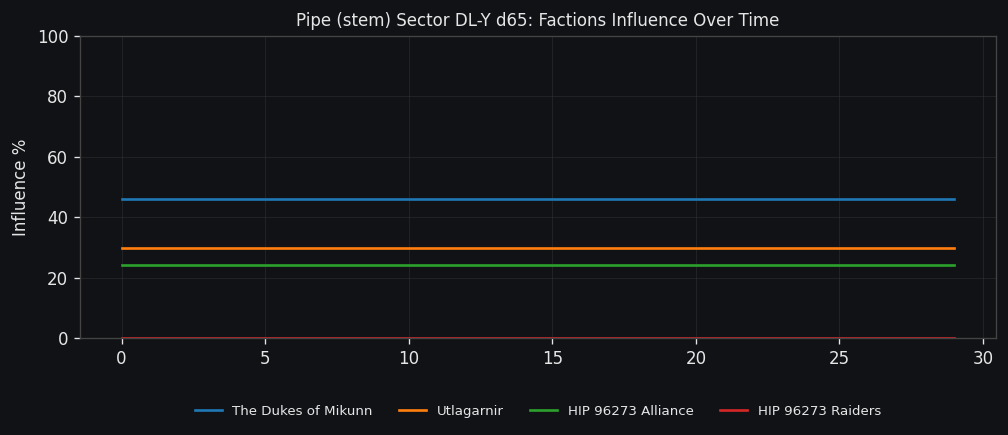This screenshot has width=1008, height=435.
Task: Select the red legend line marker
Action: (x=734, y=411)
